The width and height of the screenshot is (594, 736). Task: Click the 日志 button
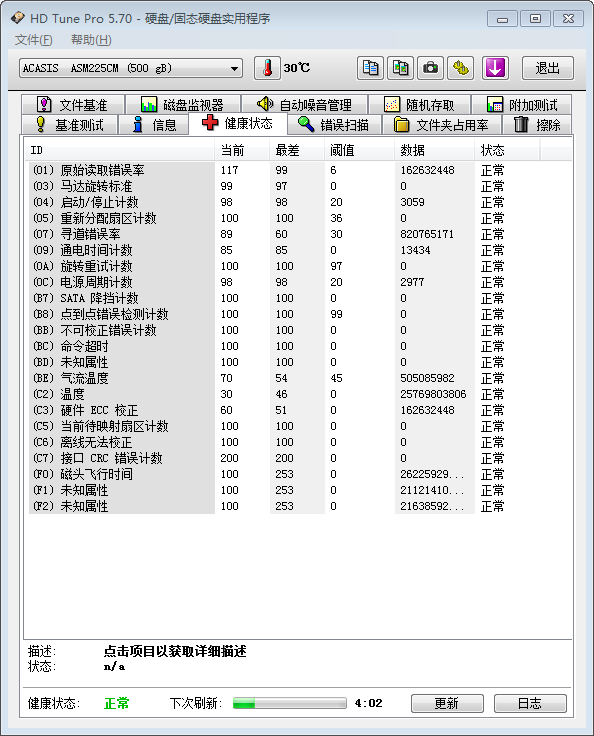pyautogui.click(x=530, y=703)
